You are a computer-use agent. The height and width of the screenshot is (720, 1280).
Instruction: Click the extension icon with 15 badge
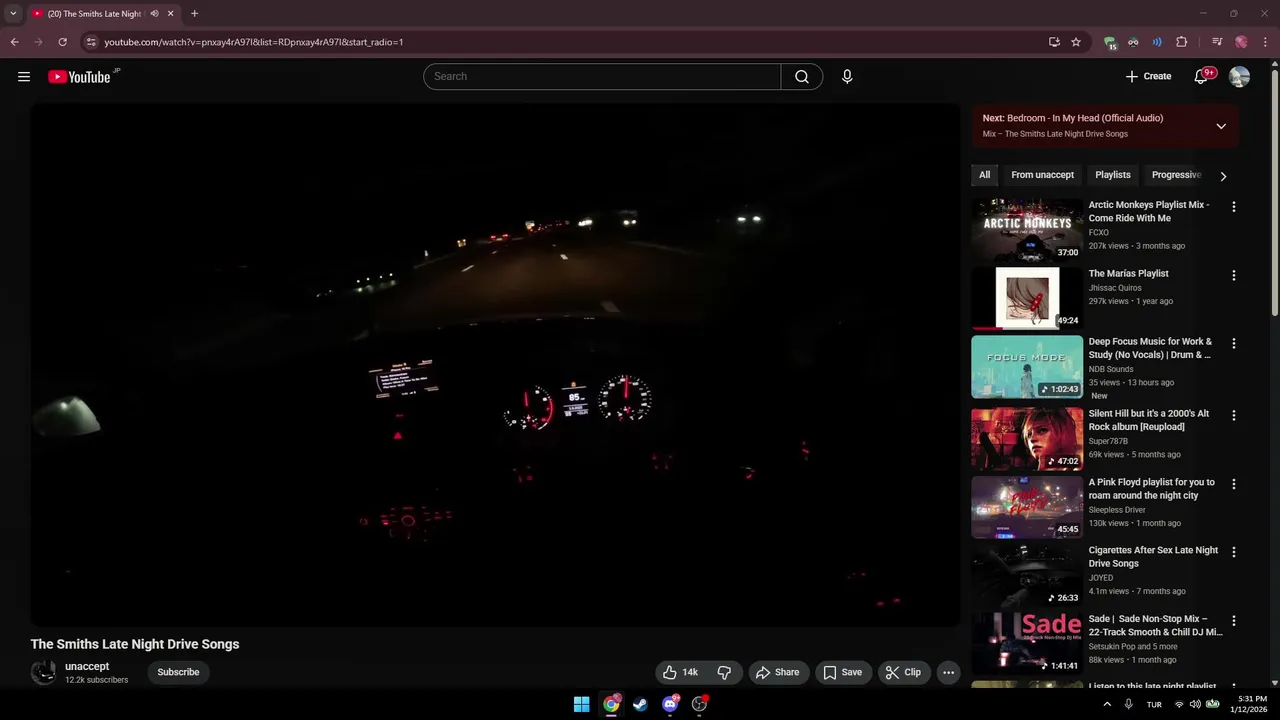(x=1110, y=42)
